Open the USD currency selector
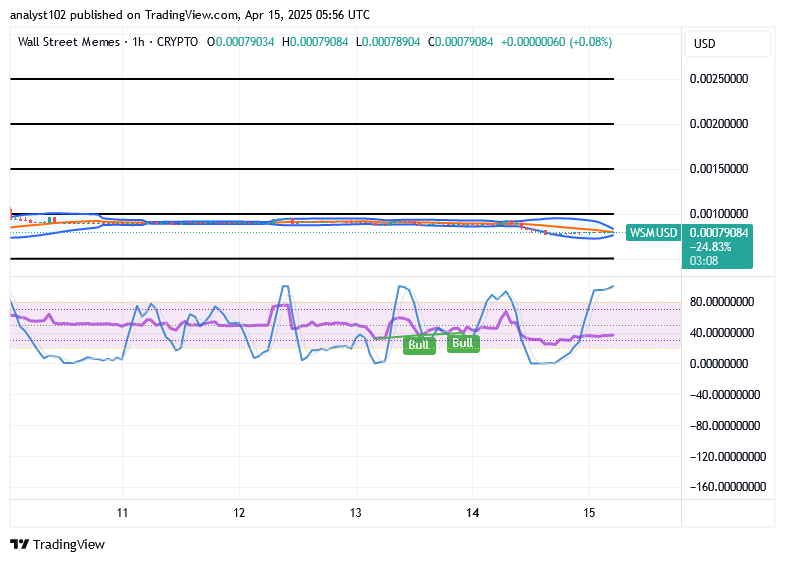Viewport: 785px width, 562px height. pos(727,44)
